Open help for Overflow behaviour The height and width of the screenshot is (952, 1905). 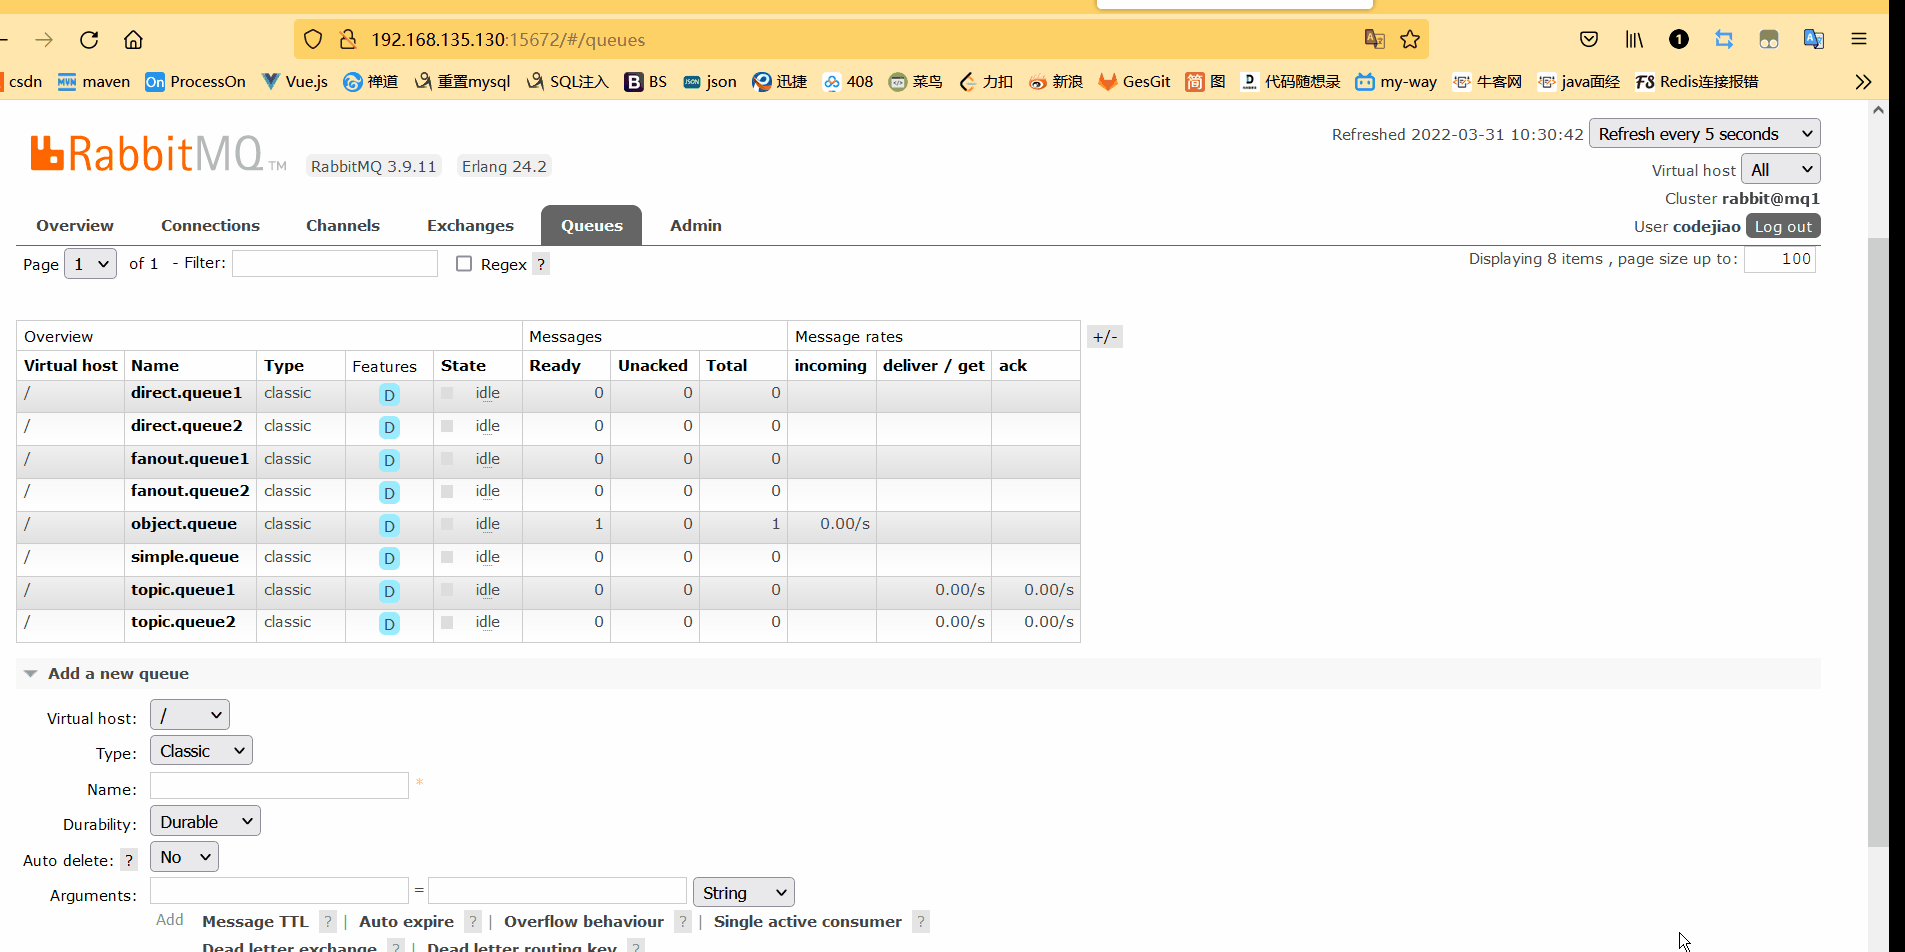click(683, 922)
